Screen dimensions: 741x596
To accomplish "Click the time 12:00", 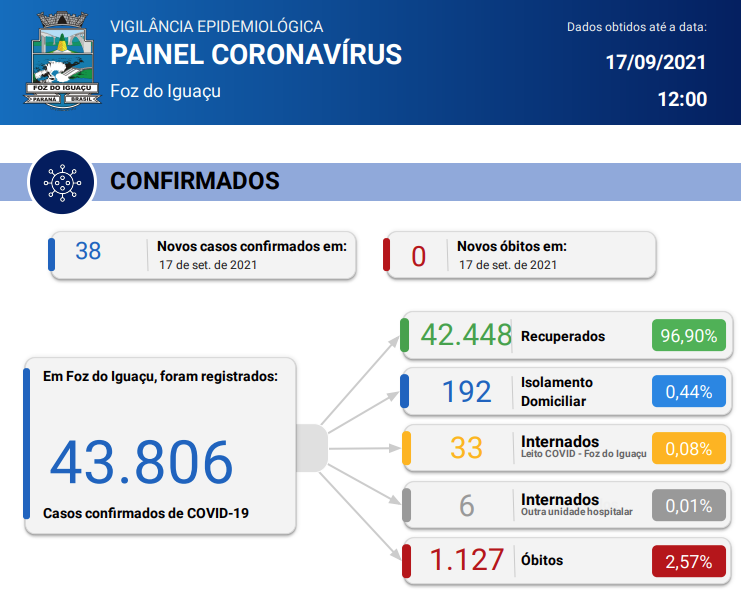I will click(682, 99).
